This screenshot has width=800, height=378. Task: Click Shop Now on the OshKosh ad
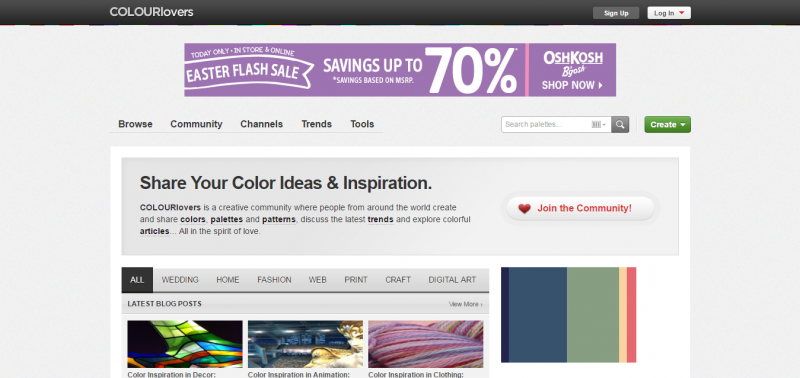[572, 85]
